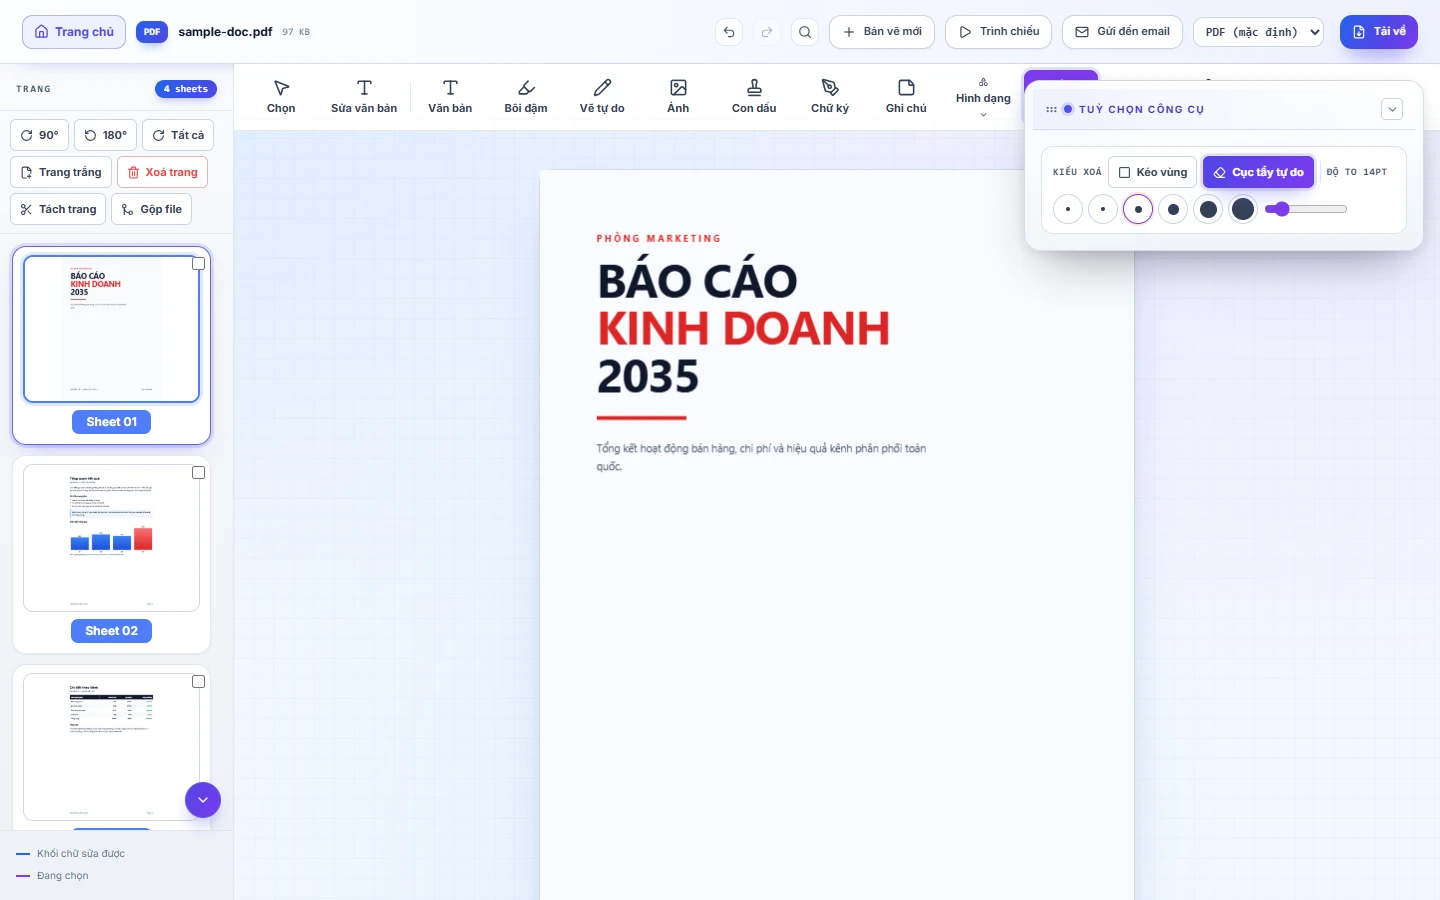1440x900 pixels.
Task: Select the Vẽ tự do pencil tool
Action: [602, 97]
